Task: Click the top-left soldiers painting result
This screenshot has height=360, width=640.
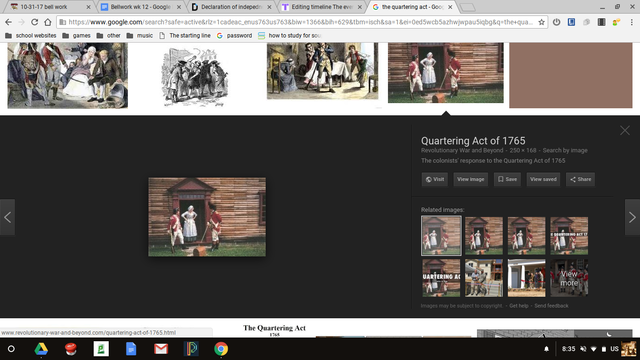Action: (67, 76)
